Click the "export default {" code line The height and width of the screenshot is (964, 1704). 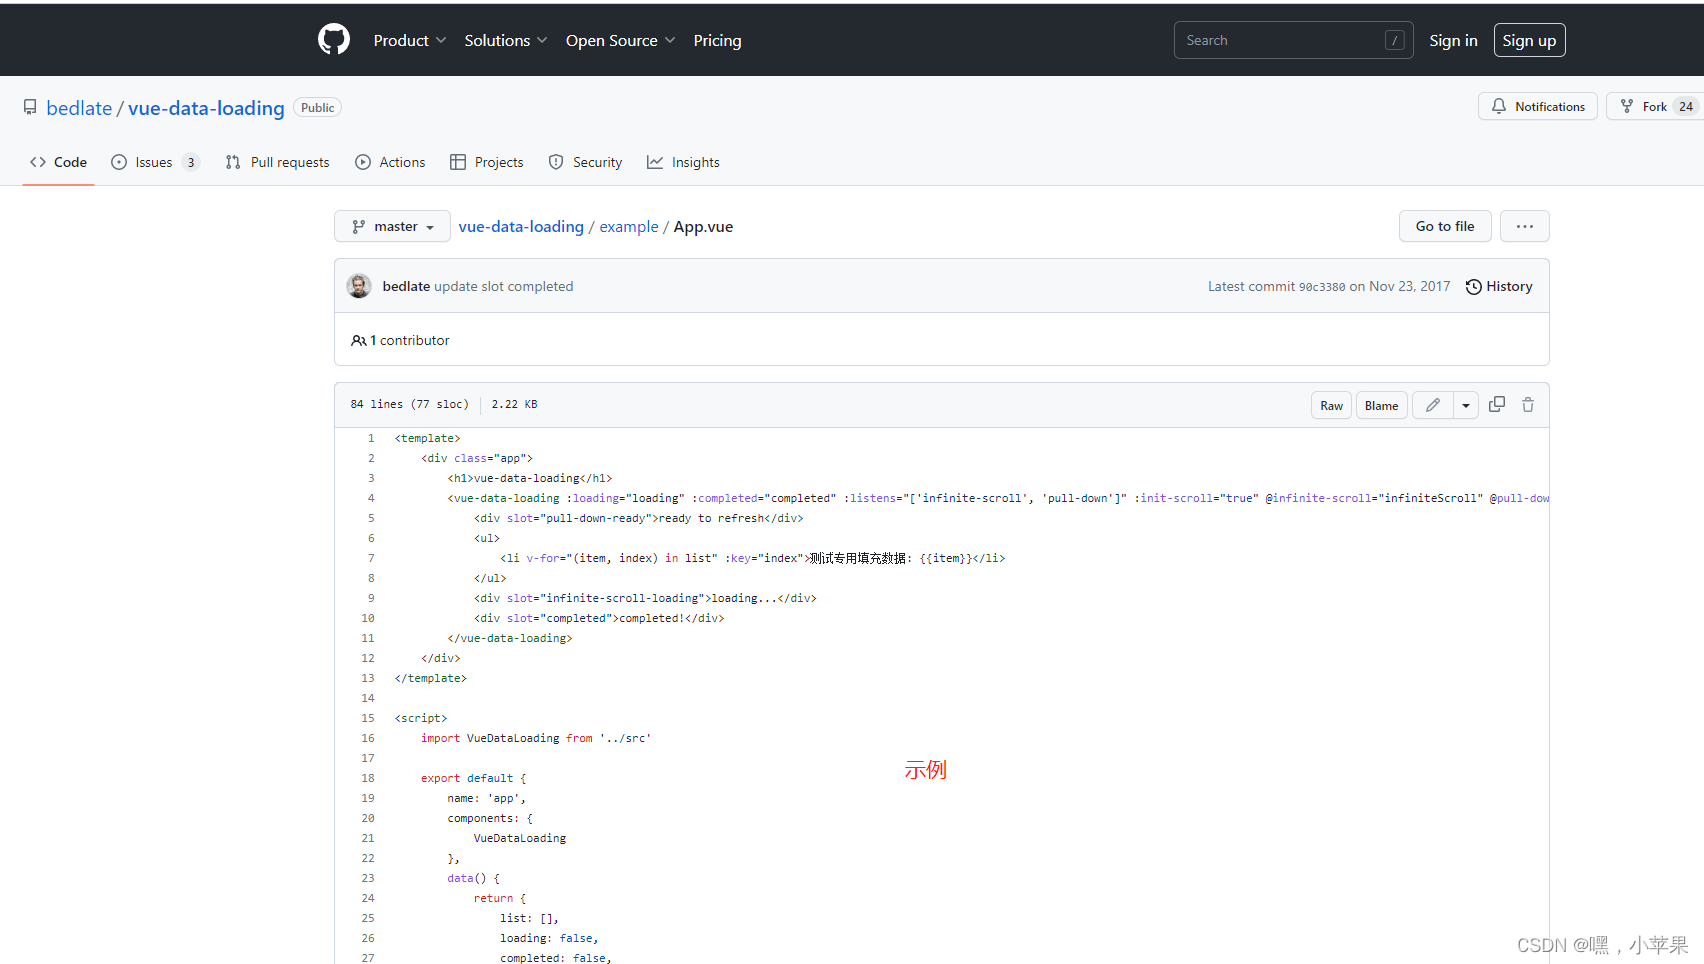(x=473, y=778)
